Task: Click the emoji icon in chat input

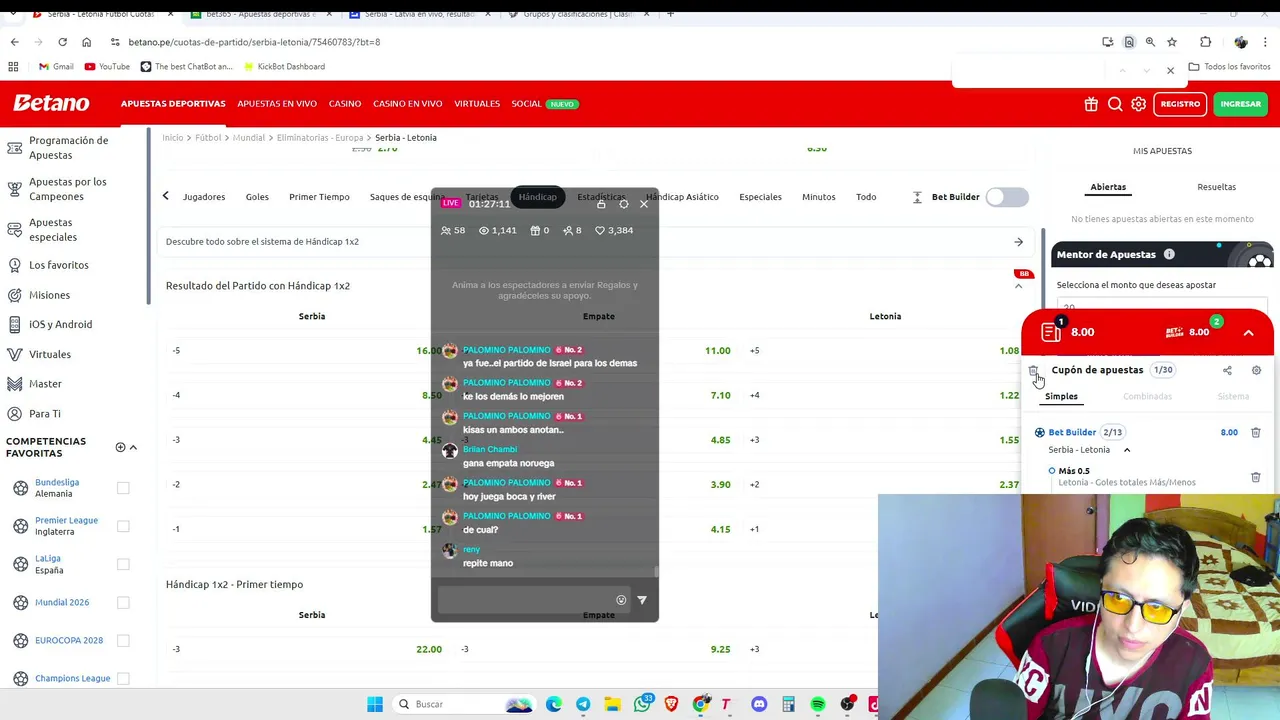Action: [621, 600]
